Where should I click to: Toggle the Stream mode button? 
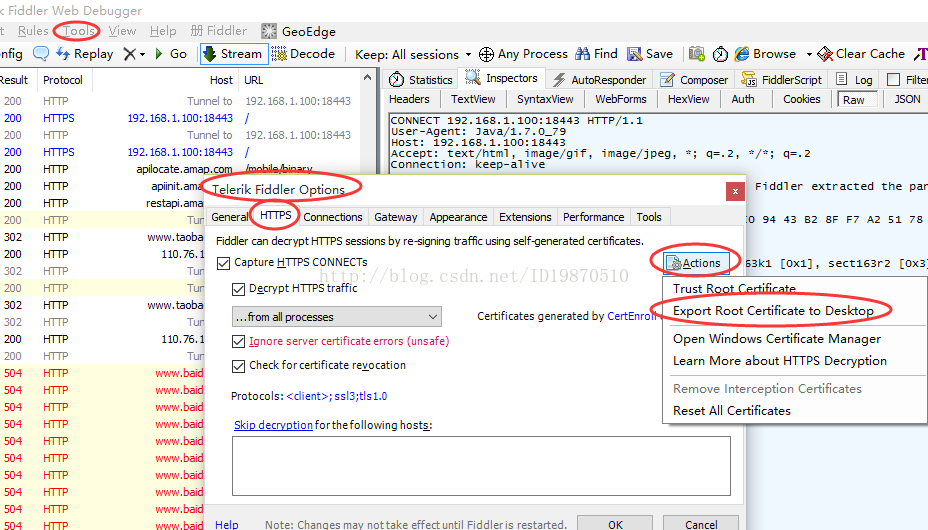point(233,54)
